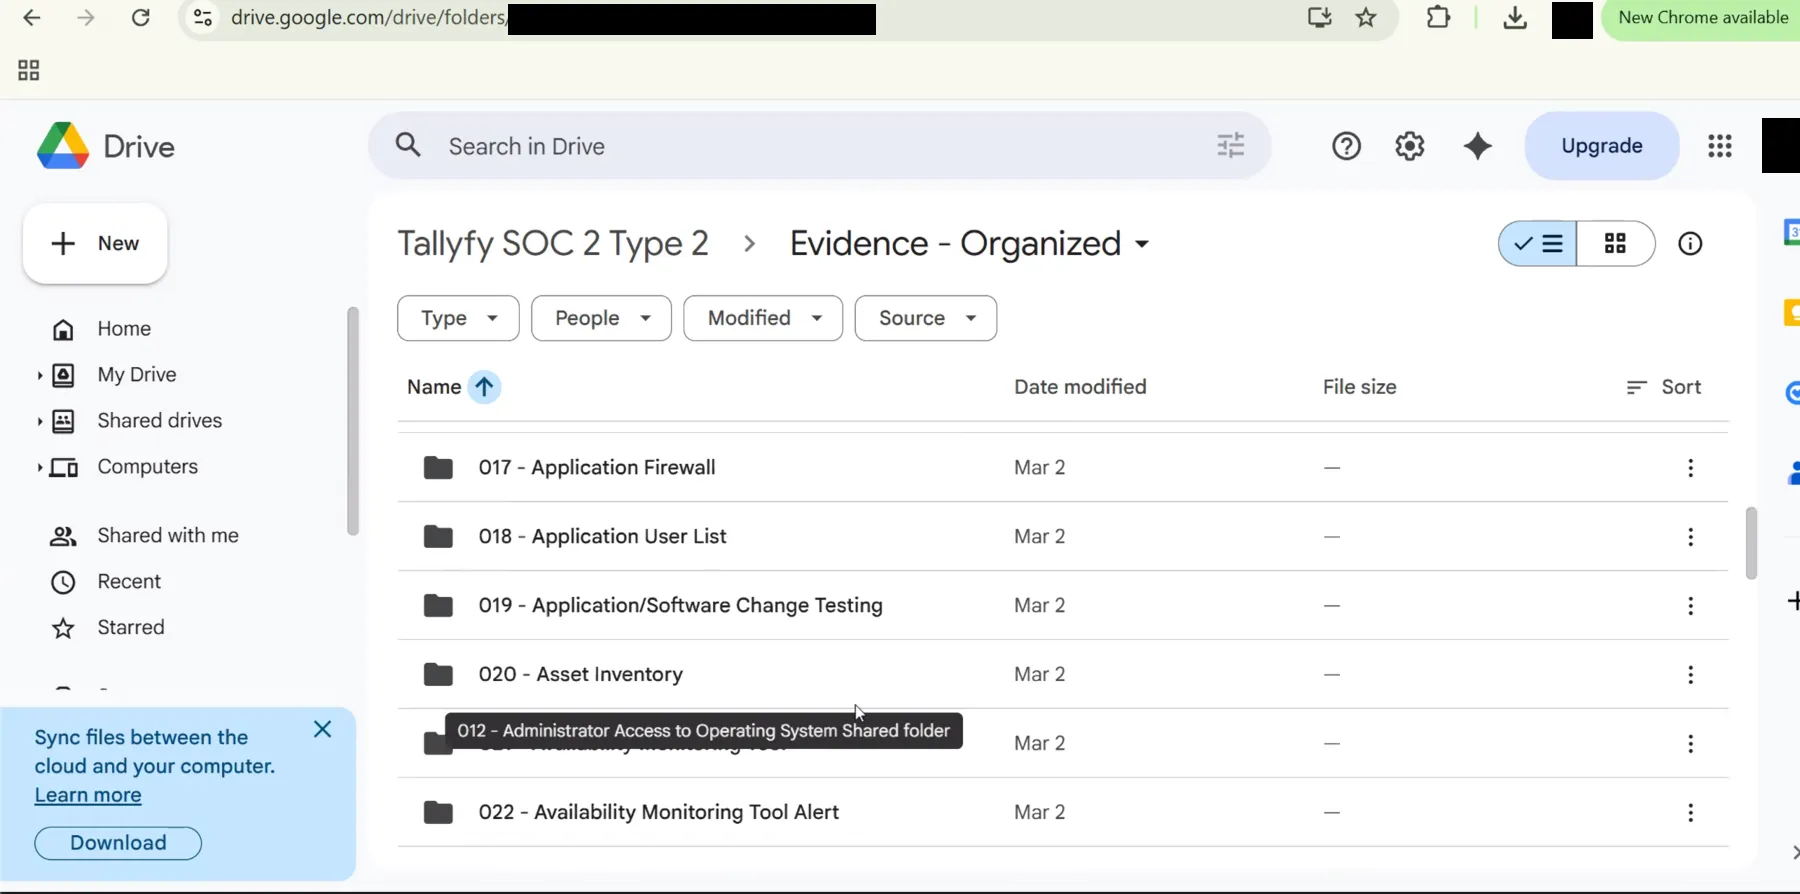The width and height of the screenshot is (1800, 894).
Task: Open Sort options
Action: point(1664,387)
